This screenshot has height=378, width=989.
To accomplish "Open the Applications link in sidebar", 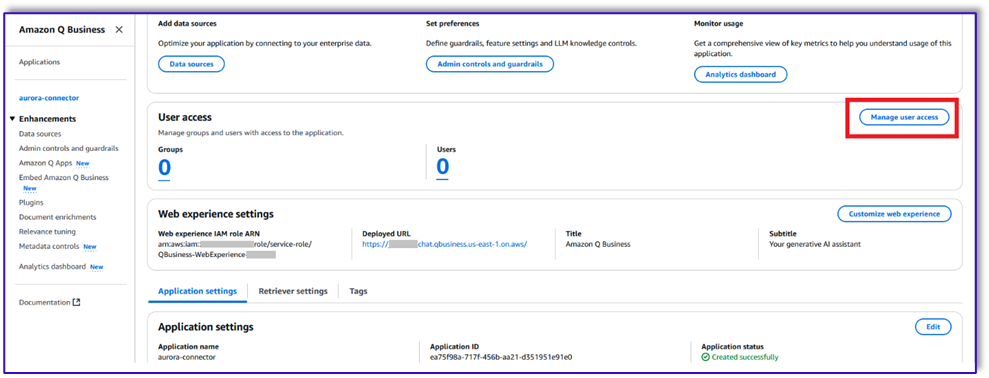I will pyautogui.click(x=40, y=62).
